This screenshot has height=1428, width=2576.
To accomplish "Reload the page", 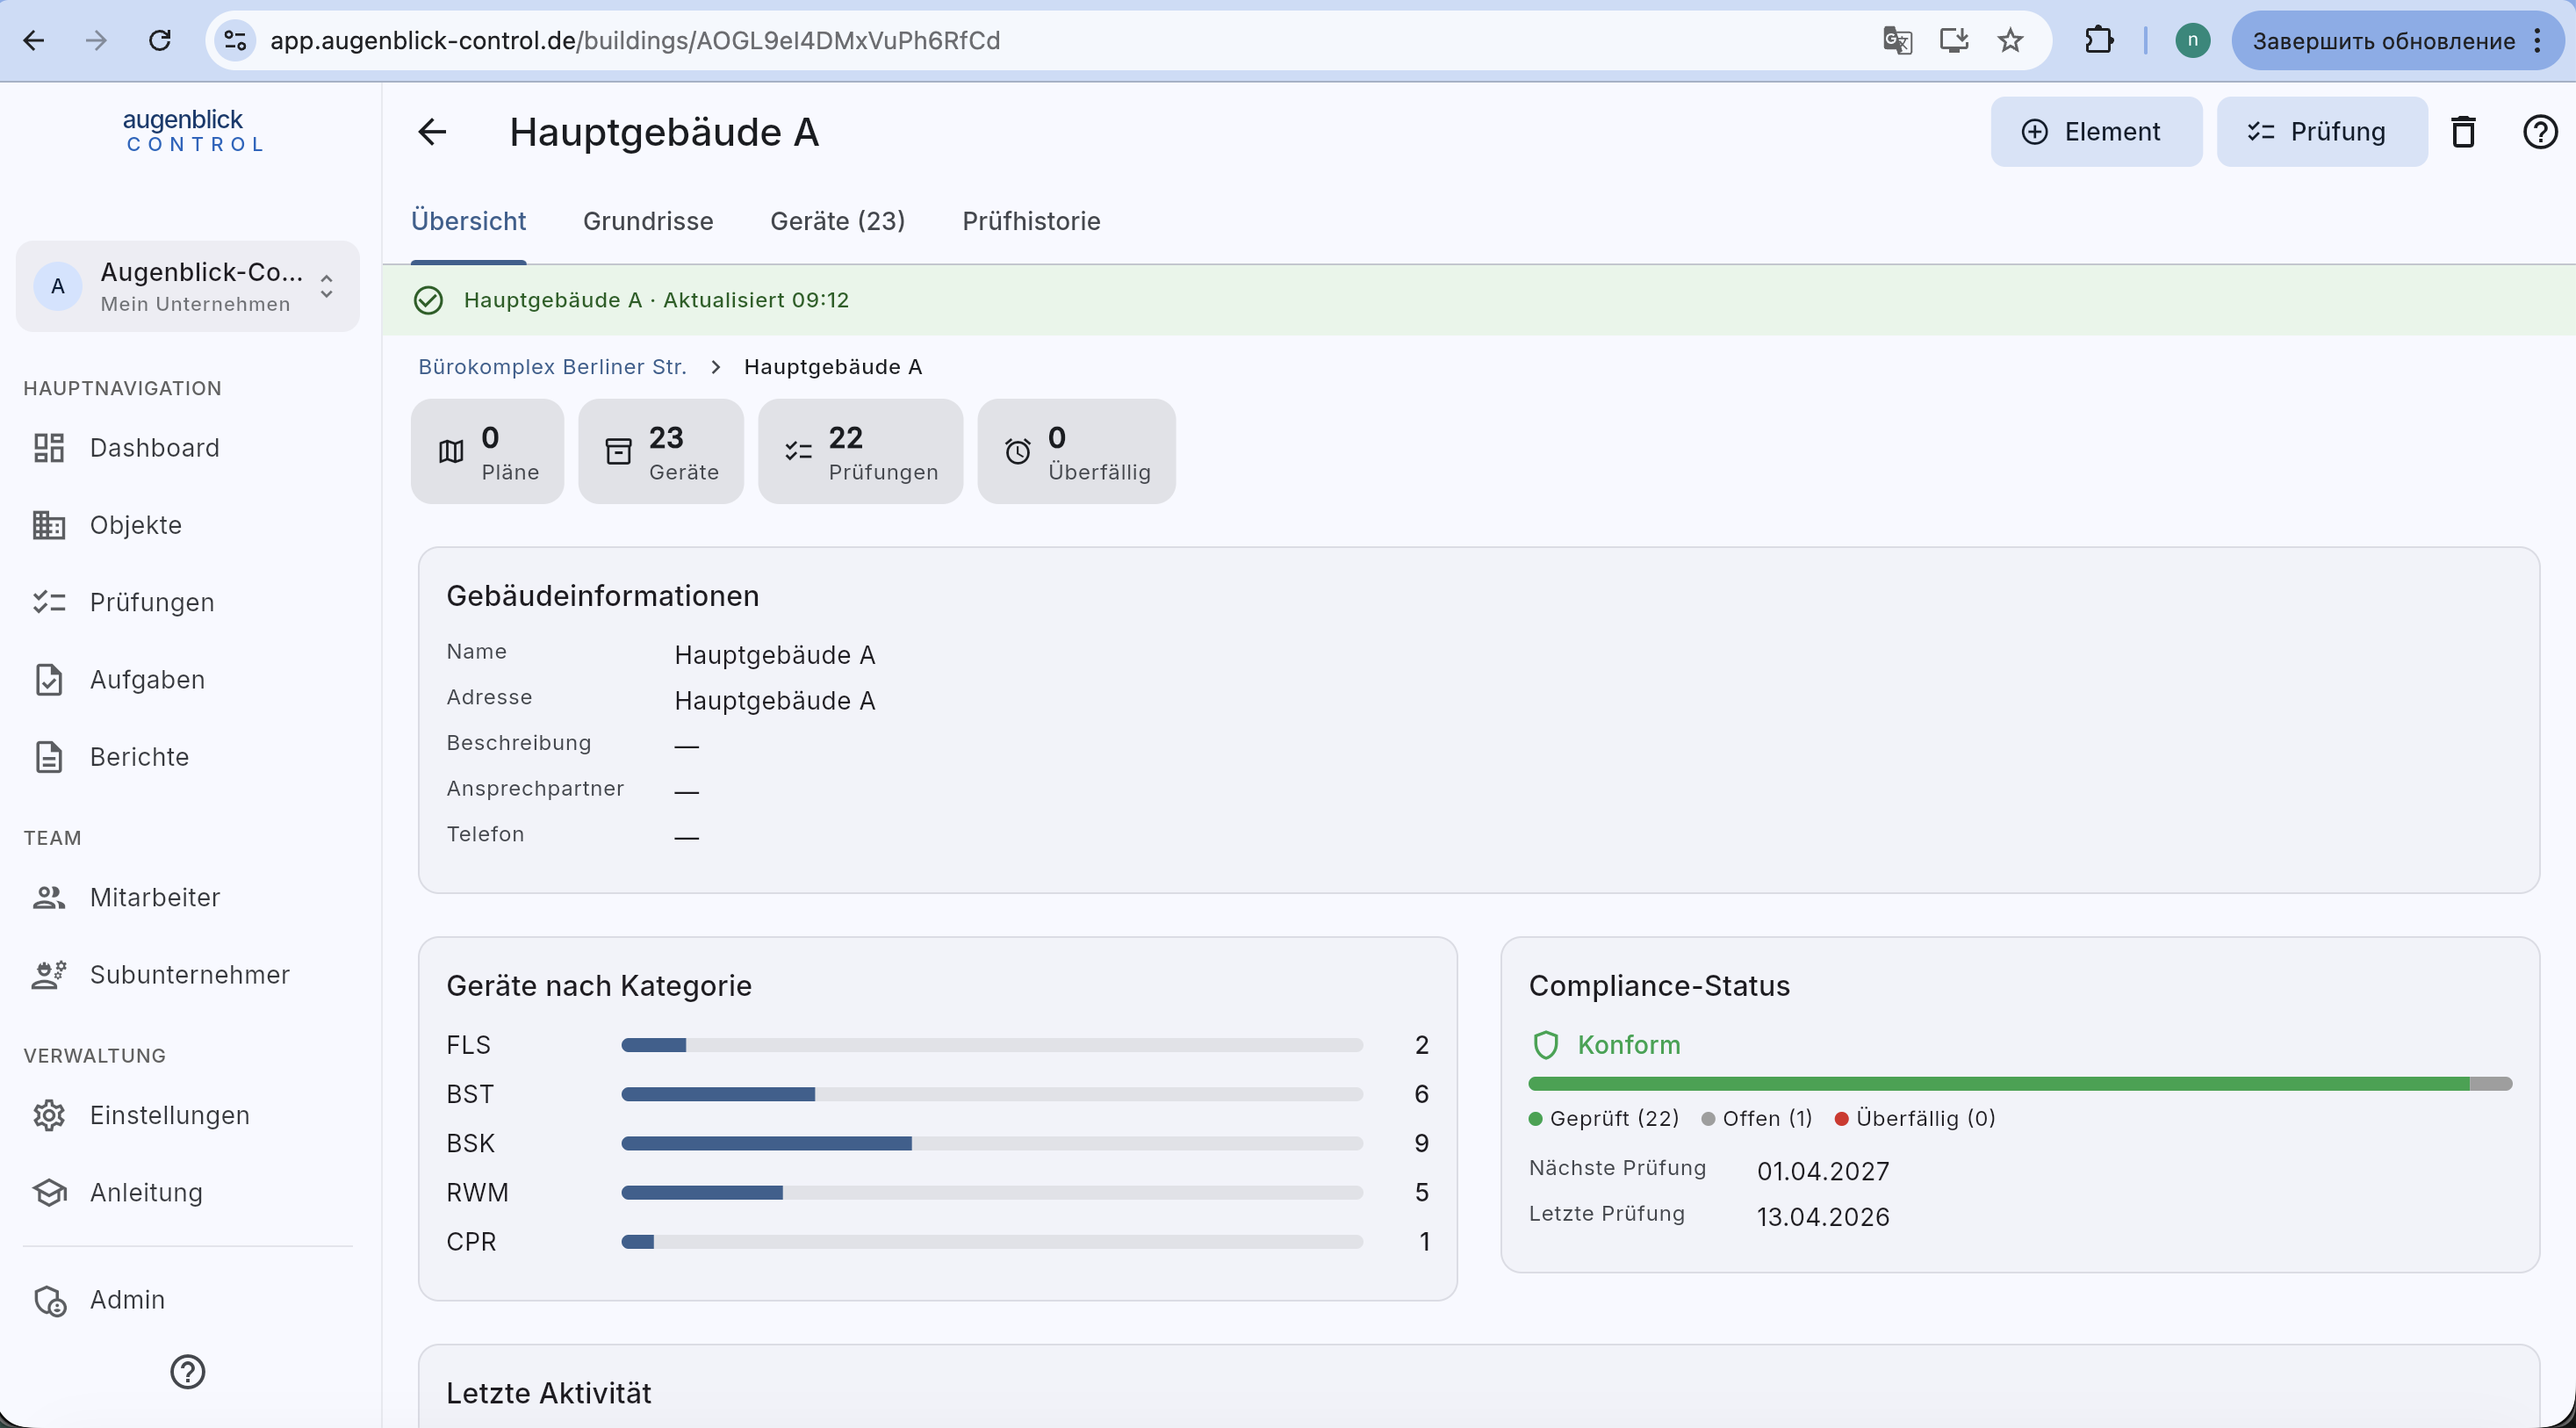I will [159, 41].
